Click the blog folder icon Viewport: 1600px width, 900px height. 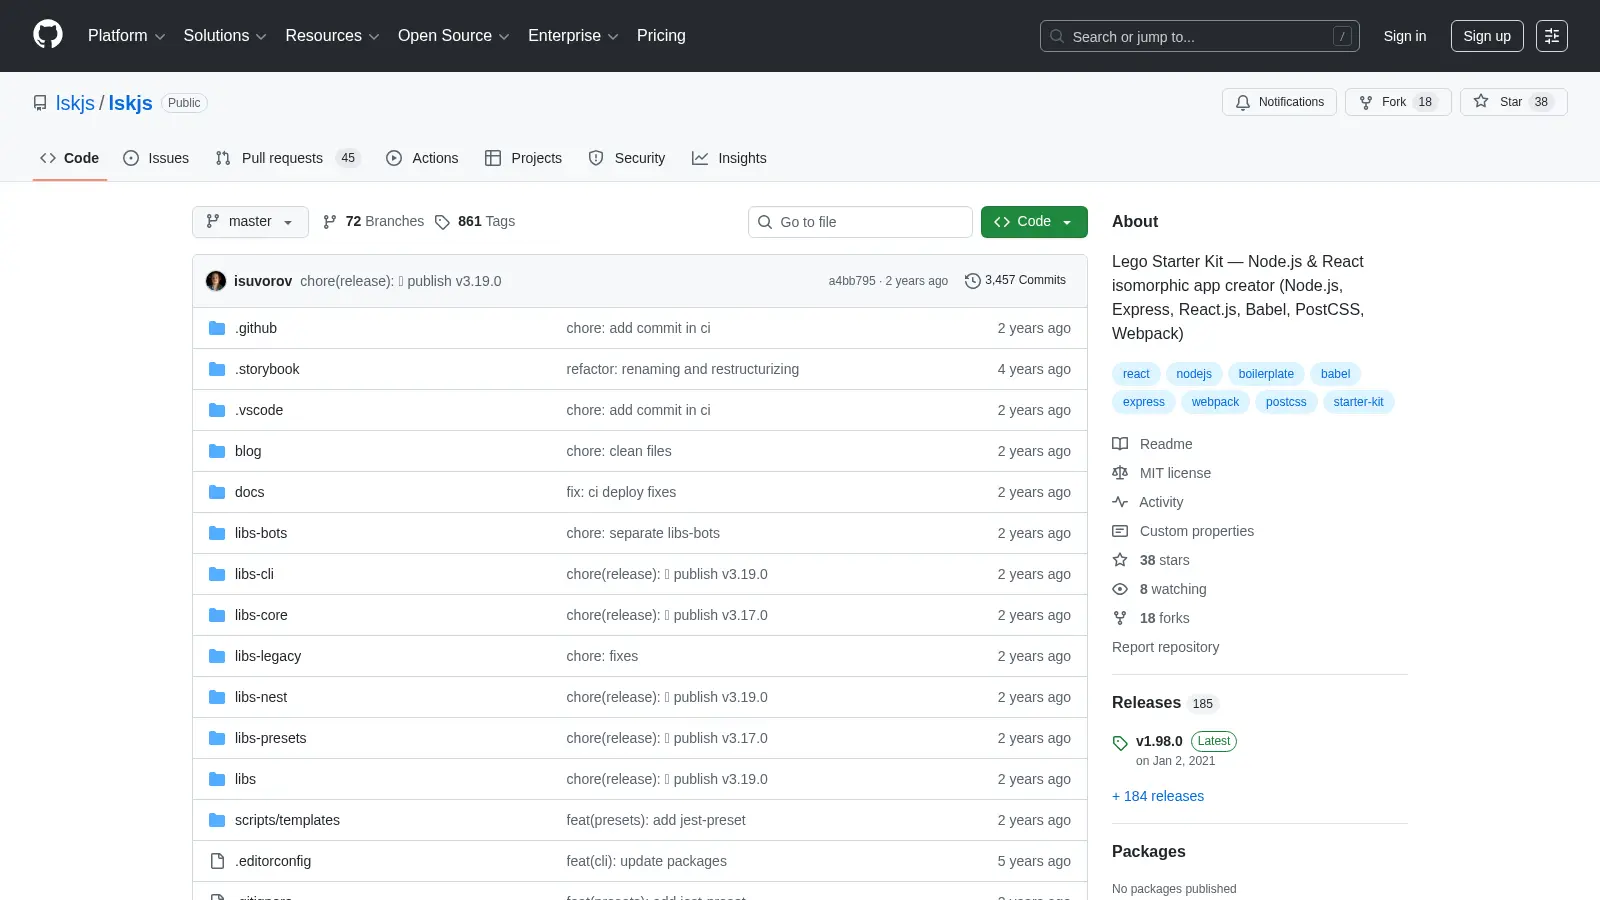click(217, 451)
